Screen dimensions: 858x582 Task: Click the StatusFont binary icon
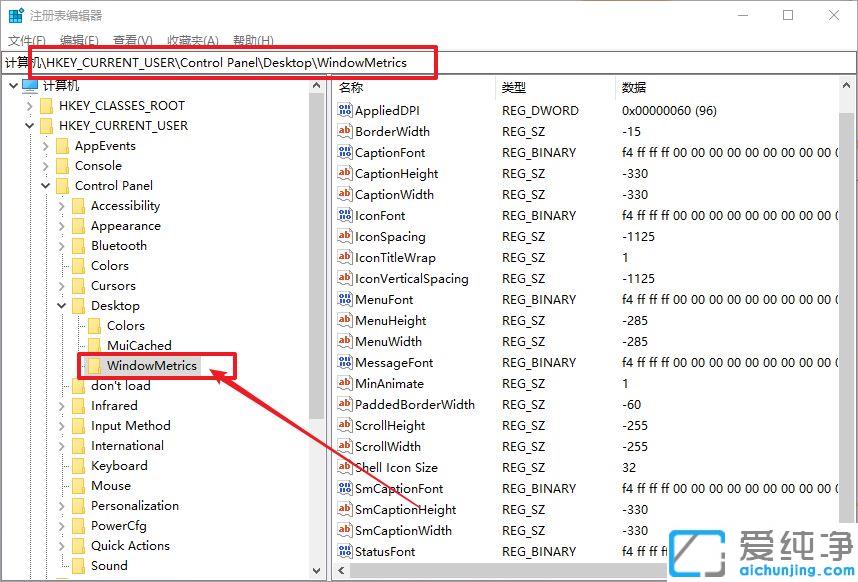pyautogui.click(x=347, y=551)
